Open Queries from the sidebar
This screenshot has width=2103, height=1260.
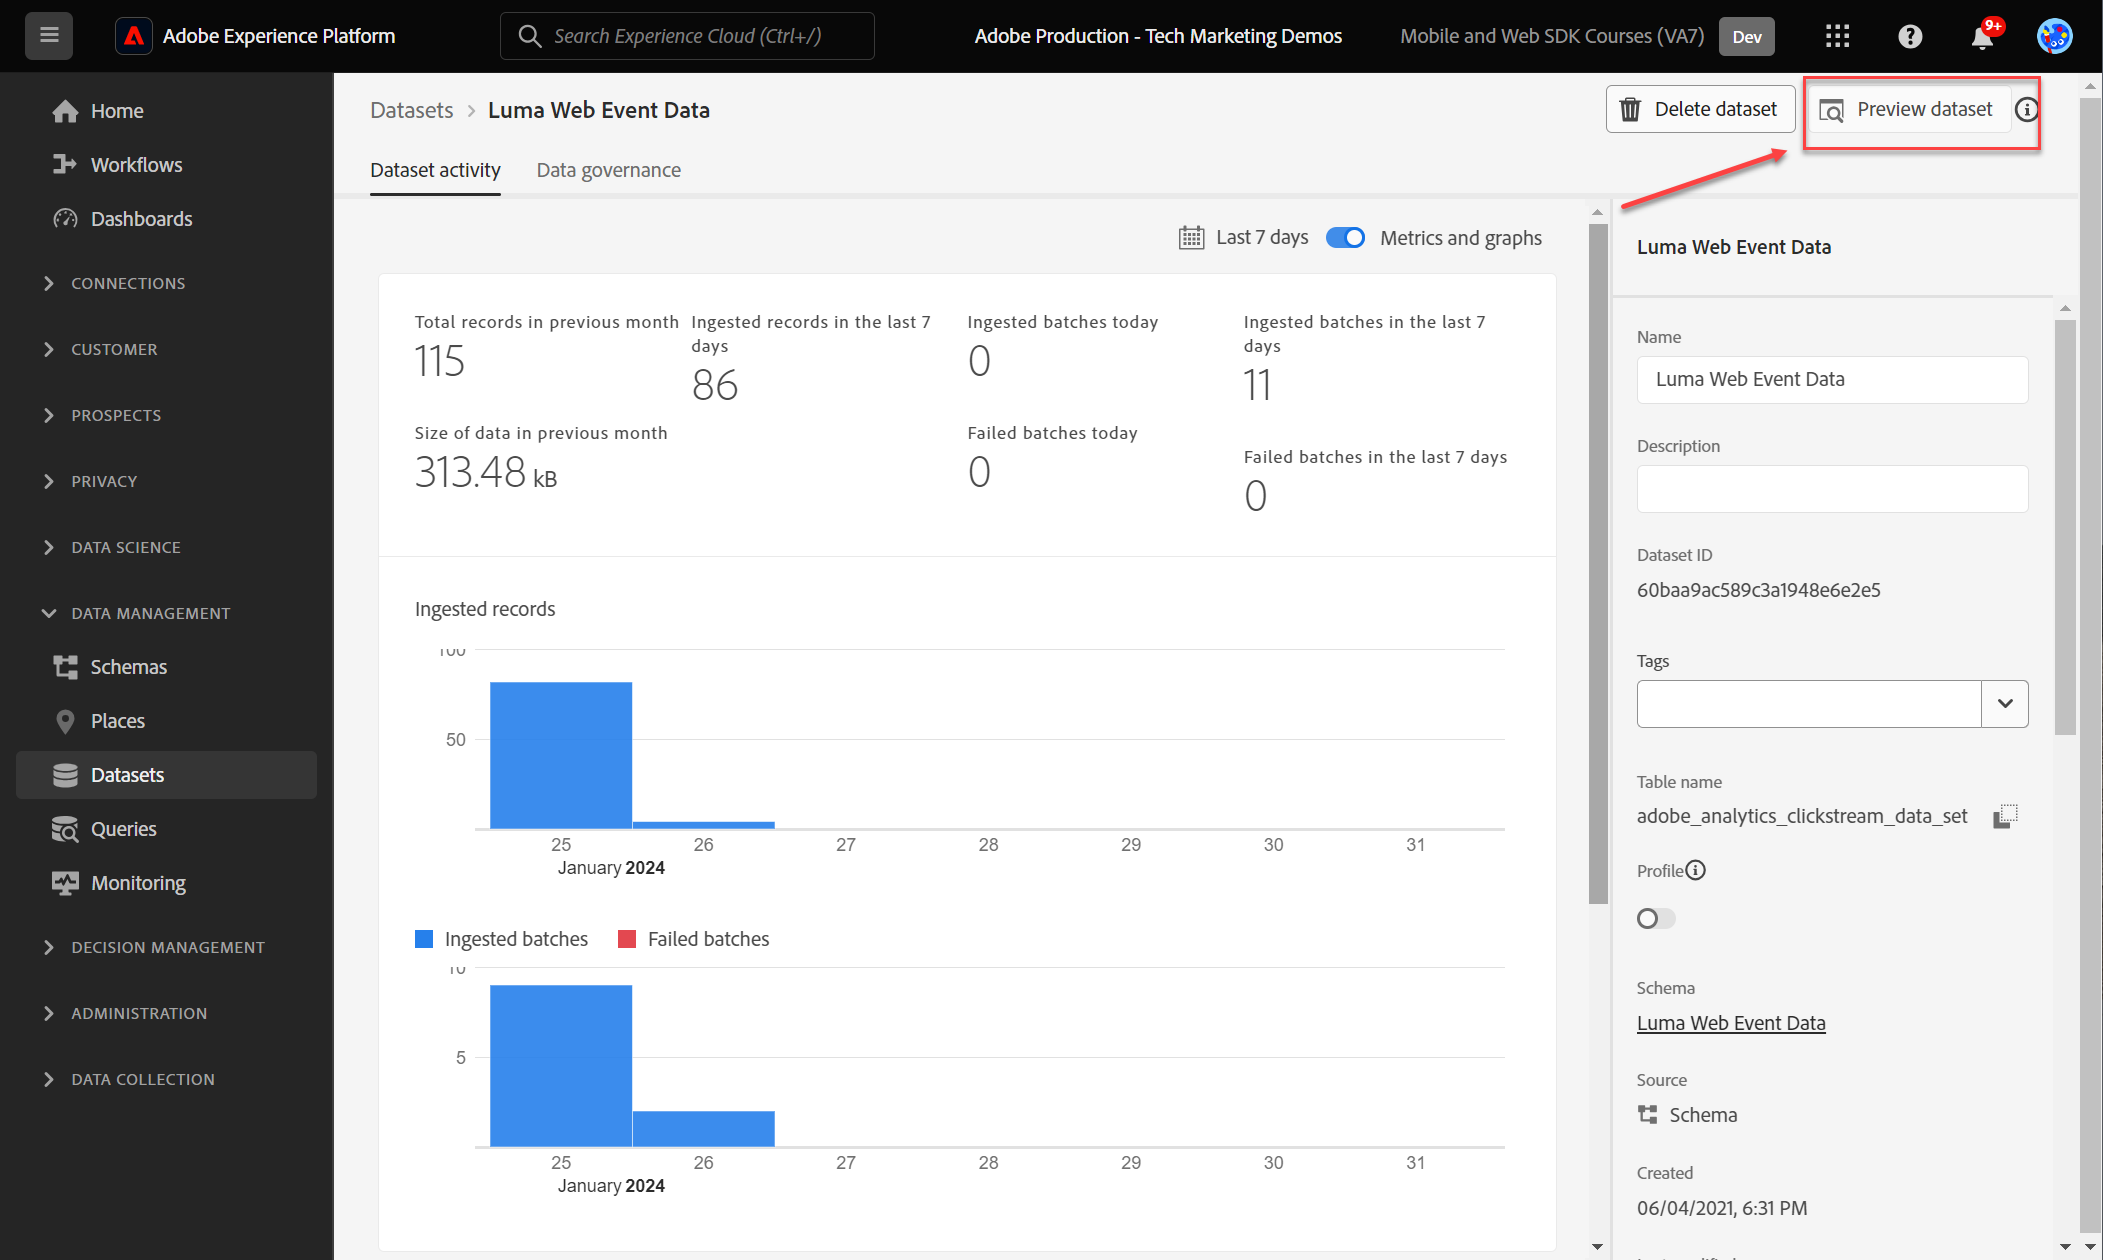click(123, 829)
